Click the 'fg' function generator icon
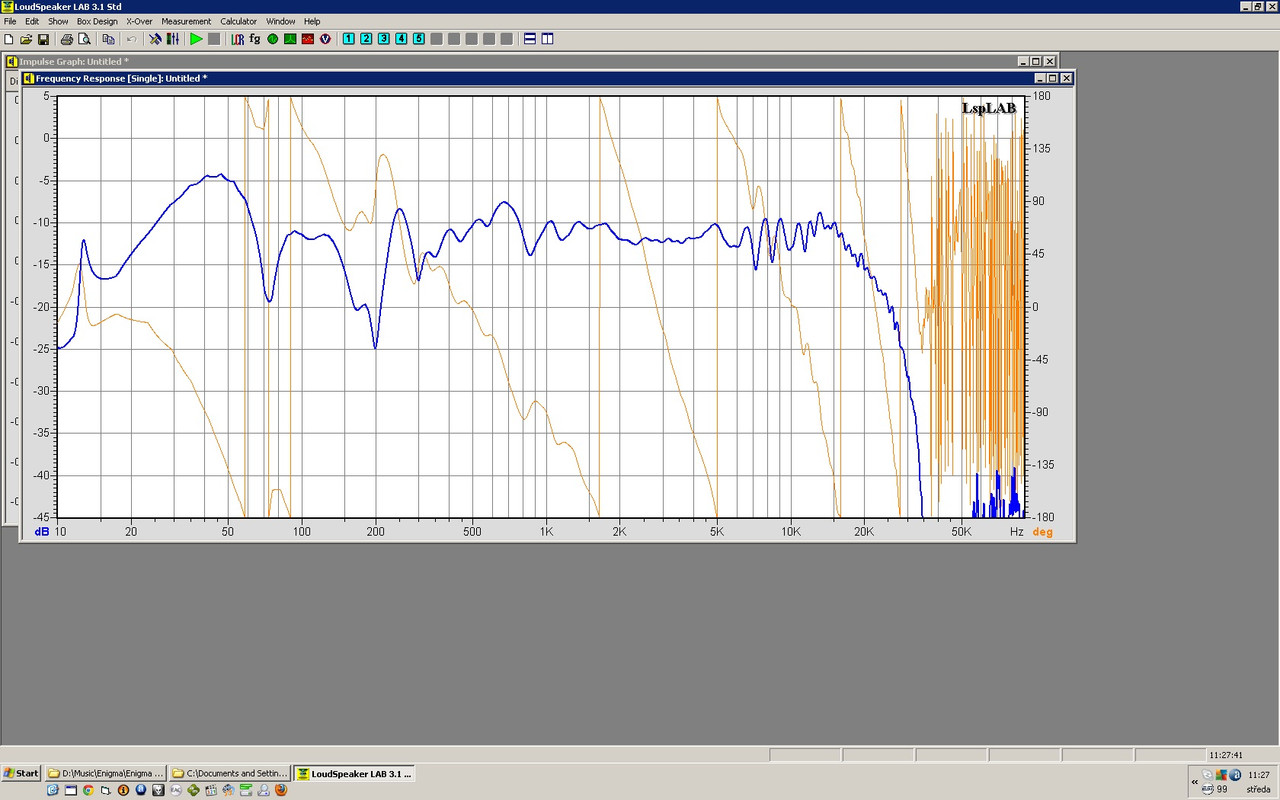Viewport: 1280px width, 800px height. pyautogui.click(x=255, y=39)
